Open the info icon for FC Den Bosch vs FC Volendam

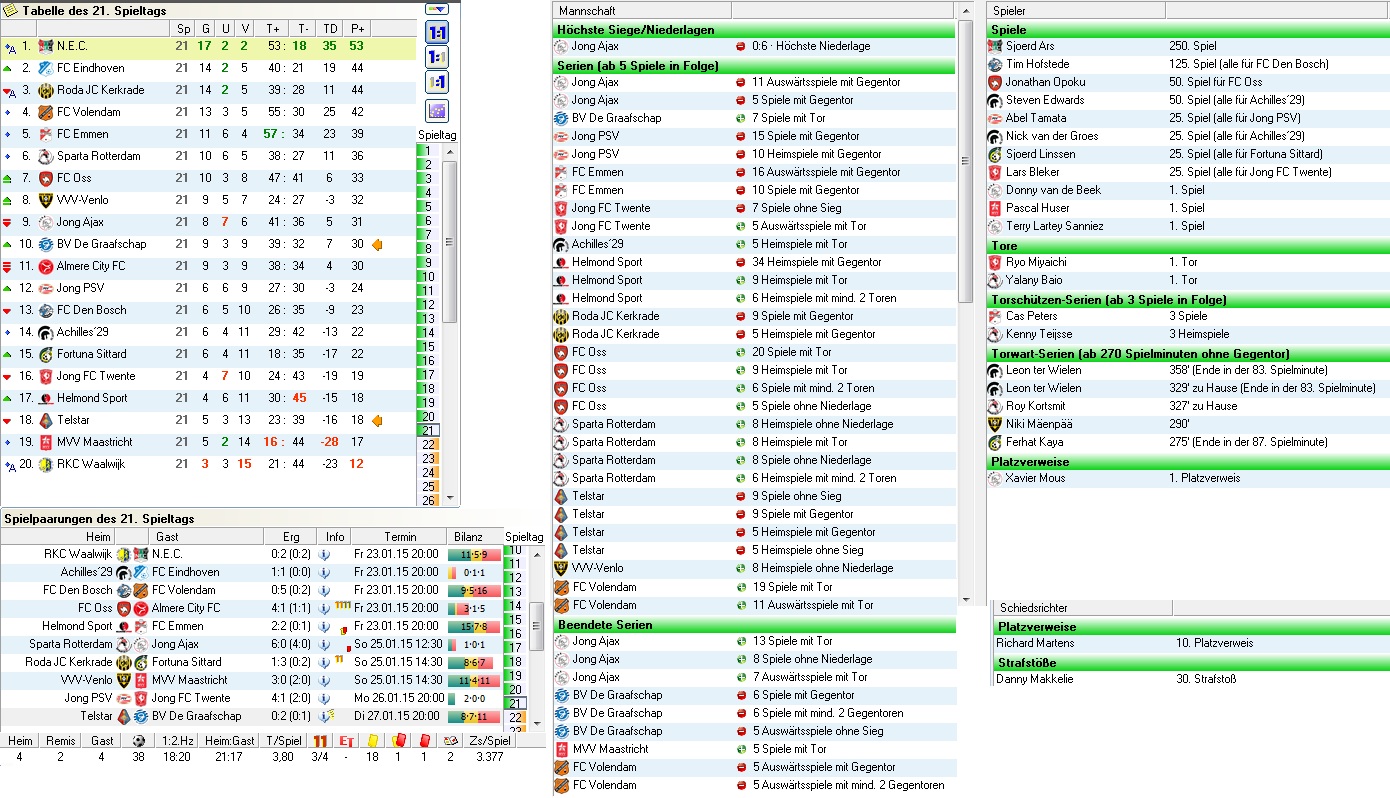pyautogui.click(x=324, y=590)
